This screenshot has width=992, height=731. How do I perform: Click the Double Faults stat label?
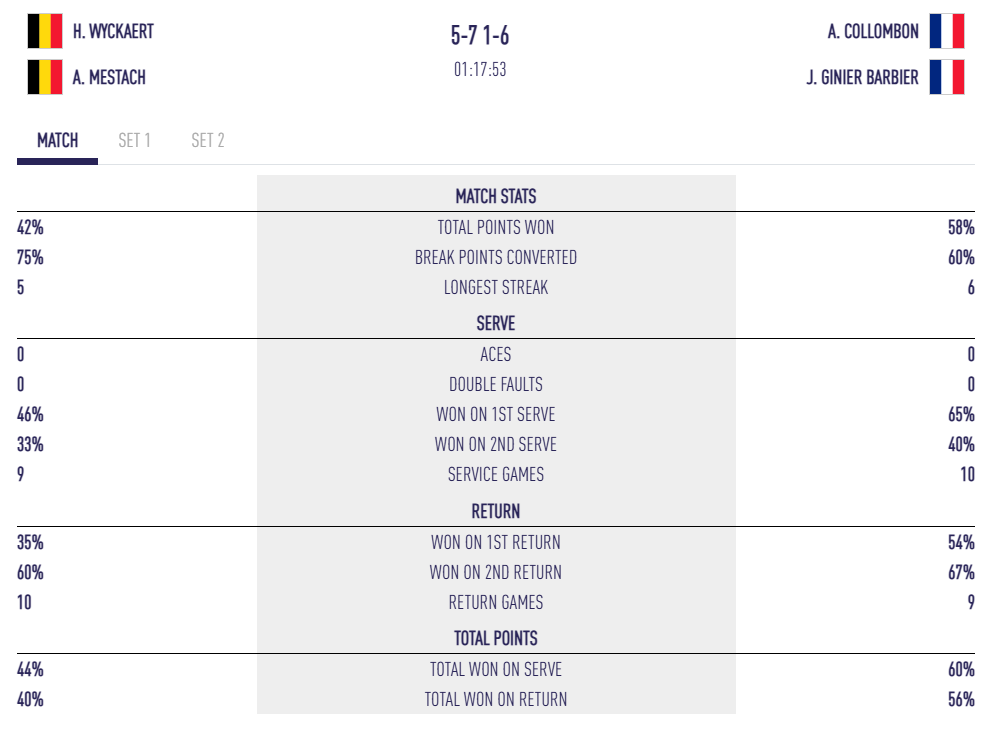496,384
